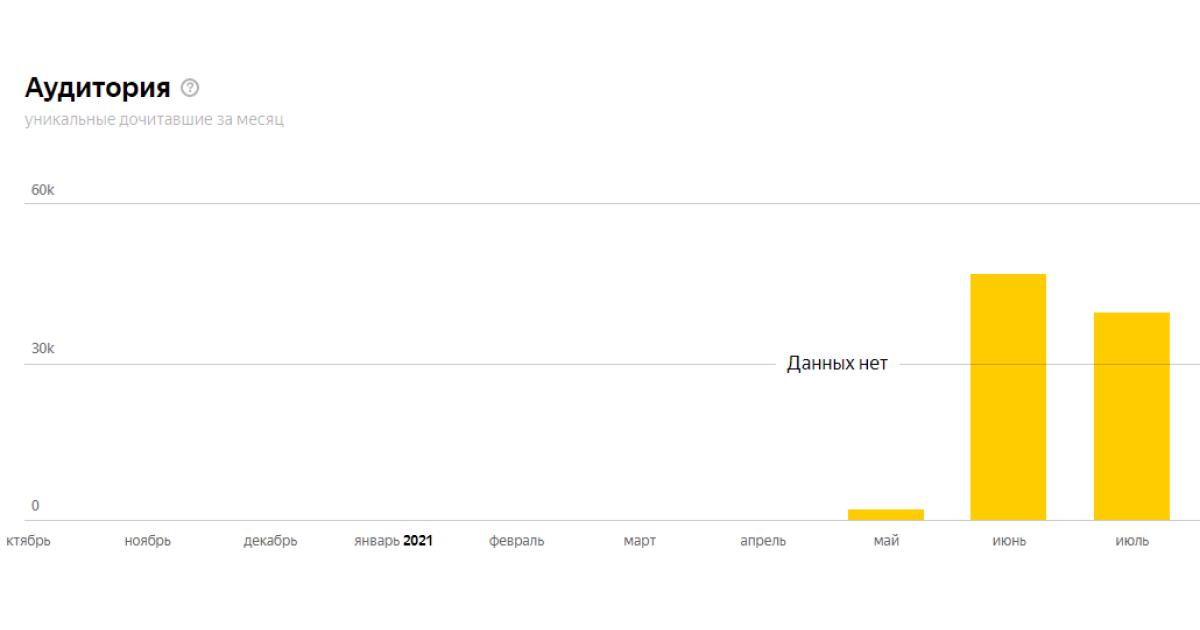This screenshot has height=630, width=1200.
Task: Click subtitle 'уникальные дочитавшие за месяц'
Action: click(x=155, y=120)
